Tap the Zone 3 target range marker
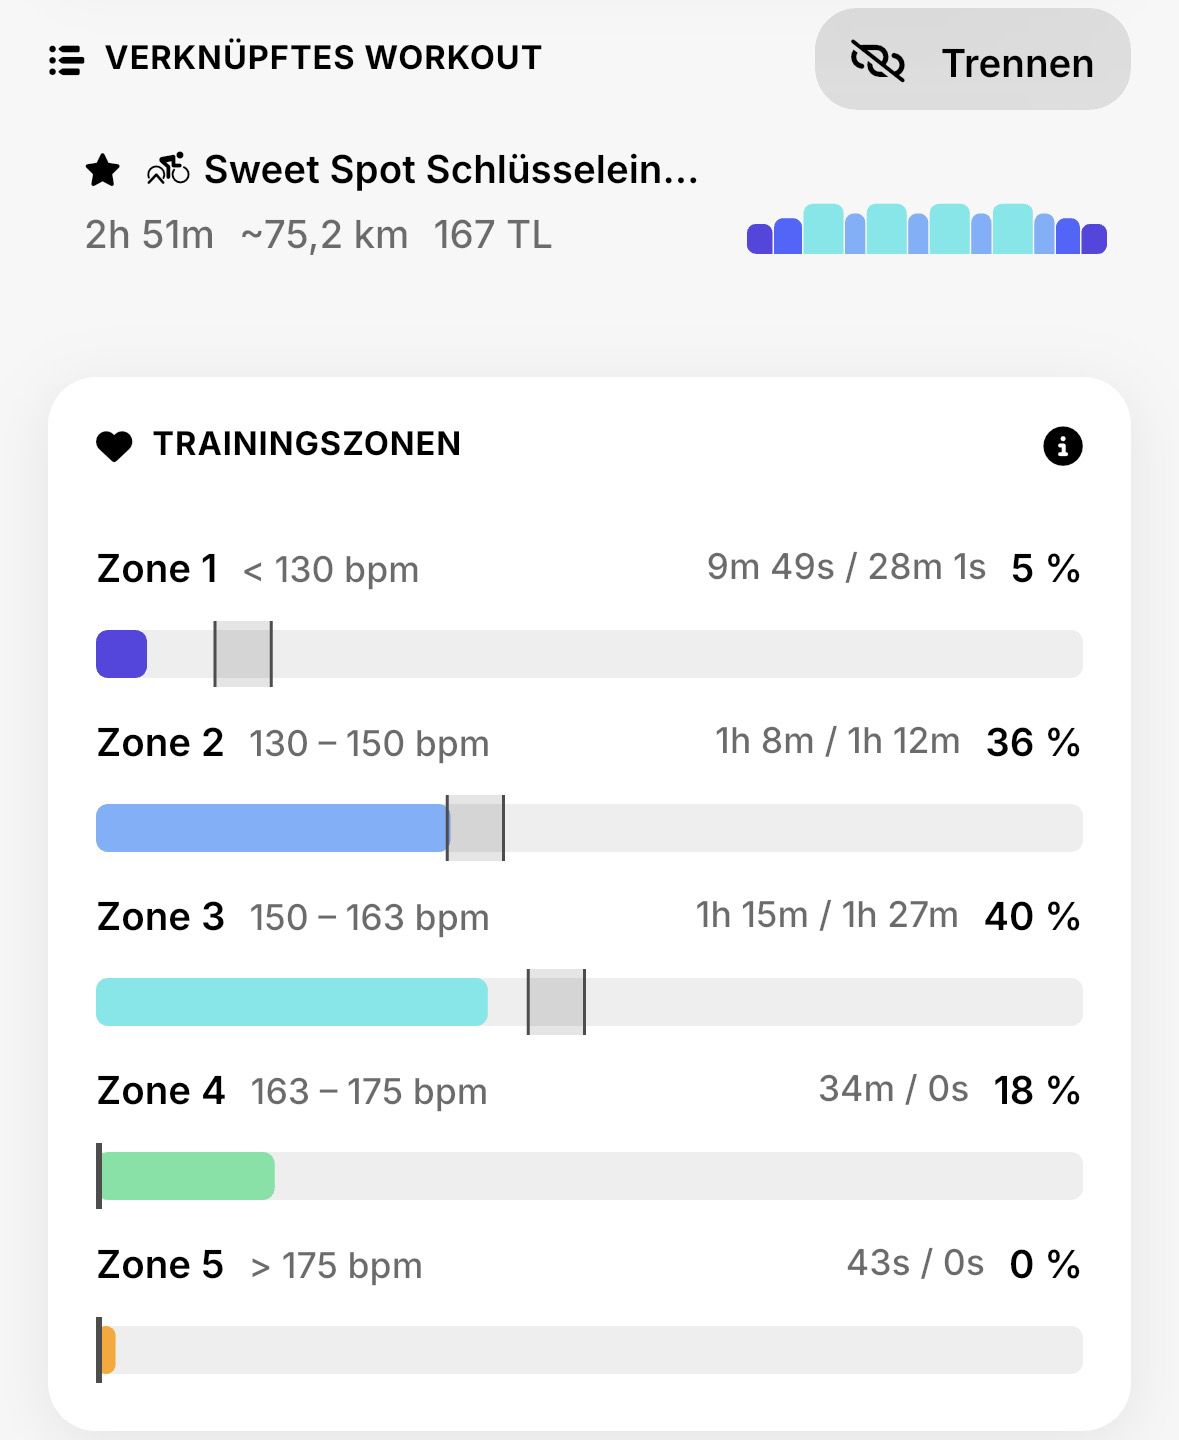This screenshot has height=1440, width=1179. [x=556, y=1002]
